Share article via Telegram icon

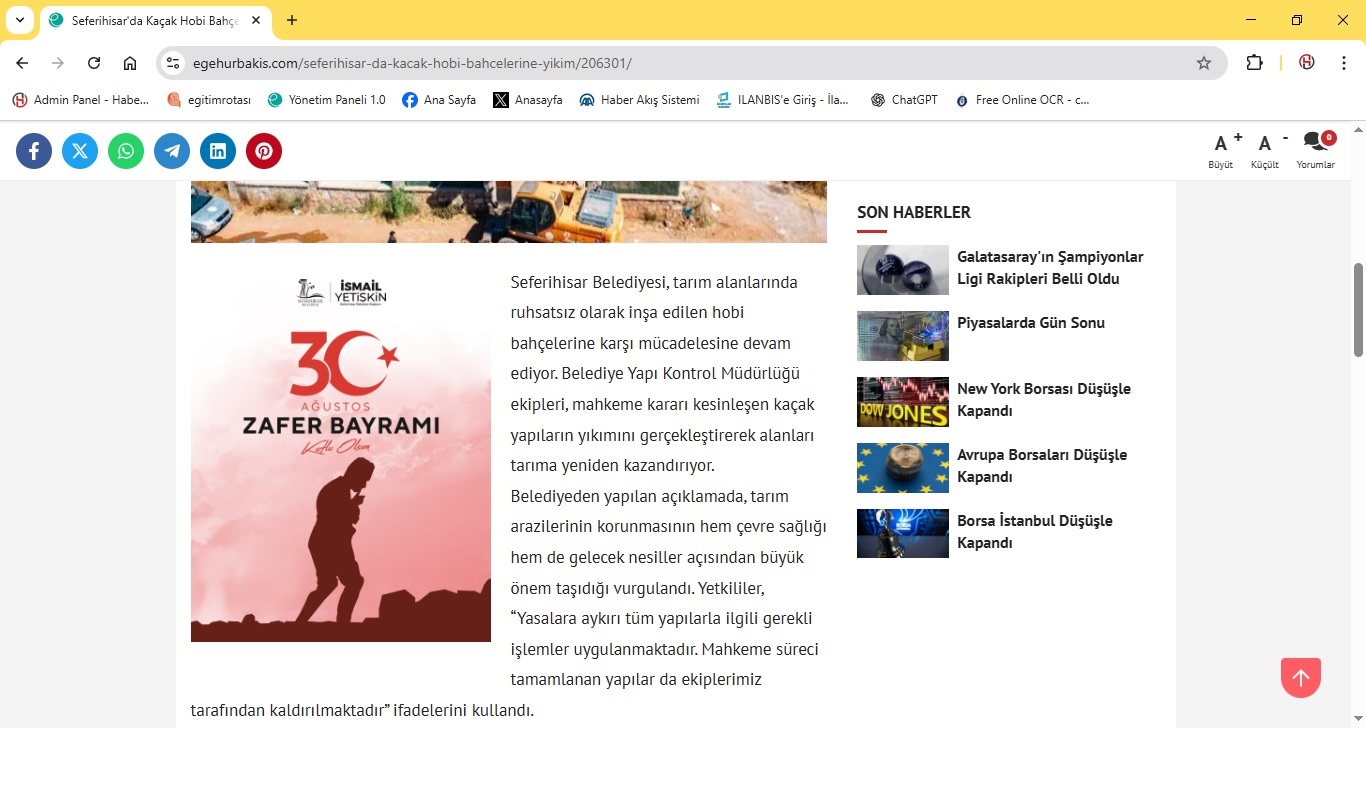click(172, 151)
